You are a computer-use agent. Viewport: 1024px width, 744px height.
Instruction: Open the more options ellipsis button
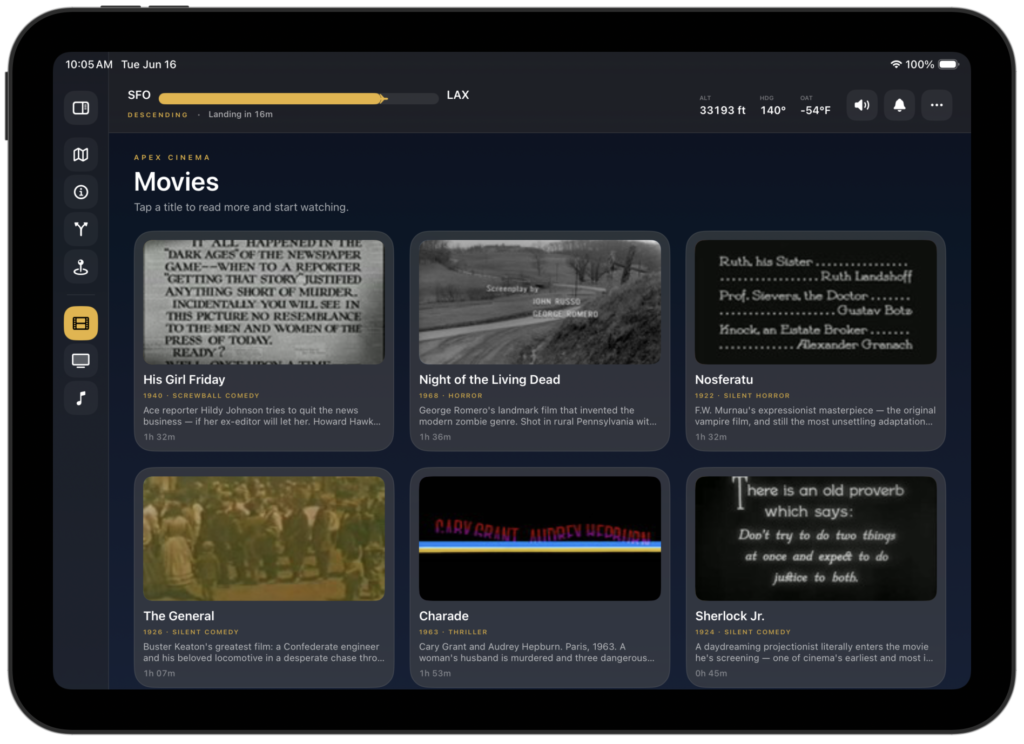[936, 105]
